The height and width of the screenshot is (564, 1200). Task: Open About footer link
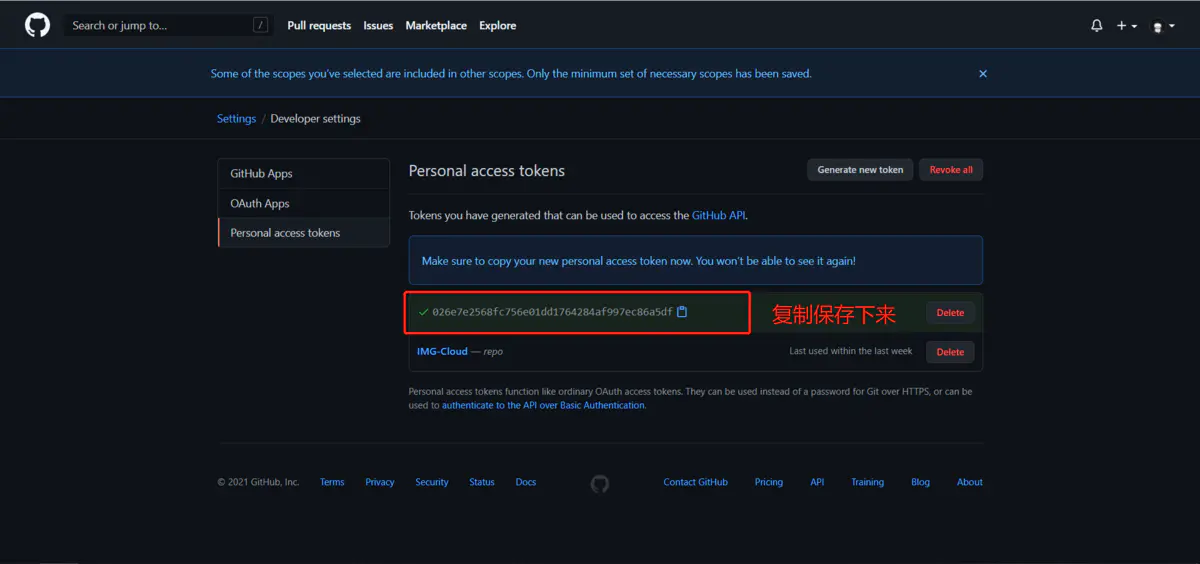[970, 482]
